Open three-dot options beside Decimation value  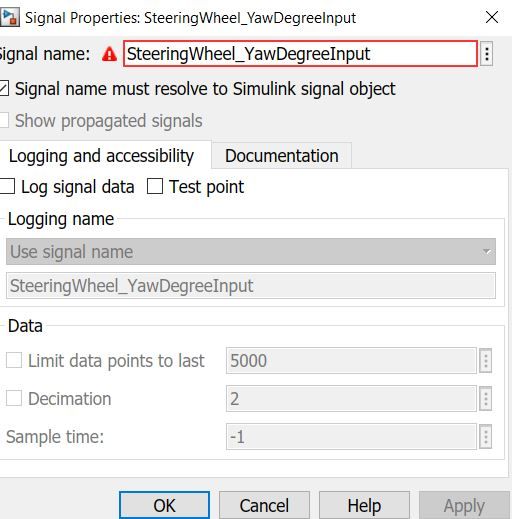tap(486, 398)
